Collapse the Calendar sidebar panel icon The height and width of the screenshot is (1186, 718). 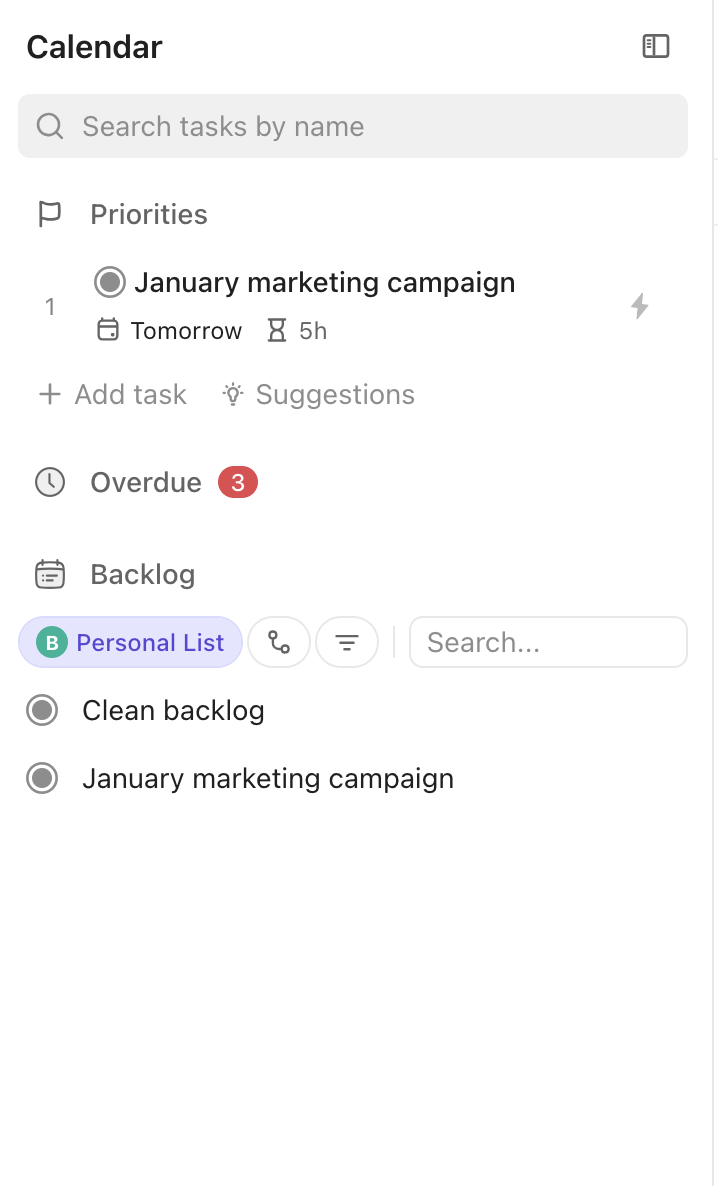tap(655, 46)
